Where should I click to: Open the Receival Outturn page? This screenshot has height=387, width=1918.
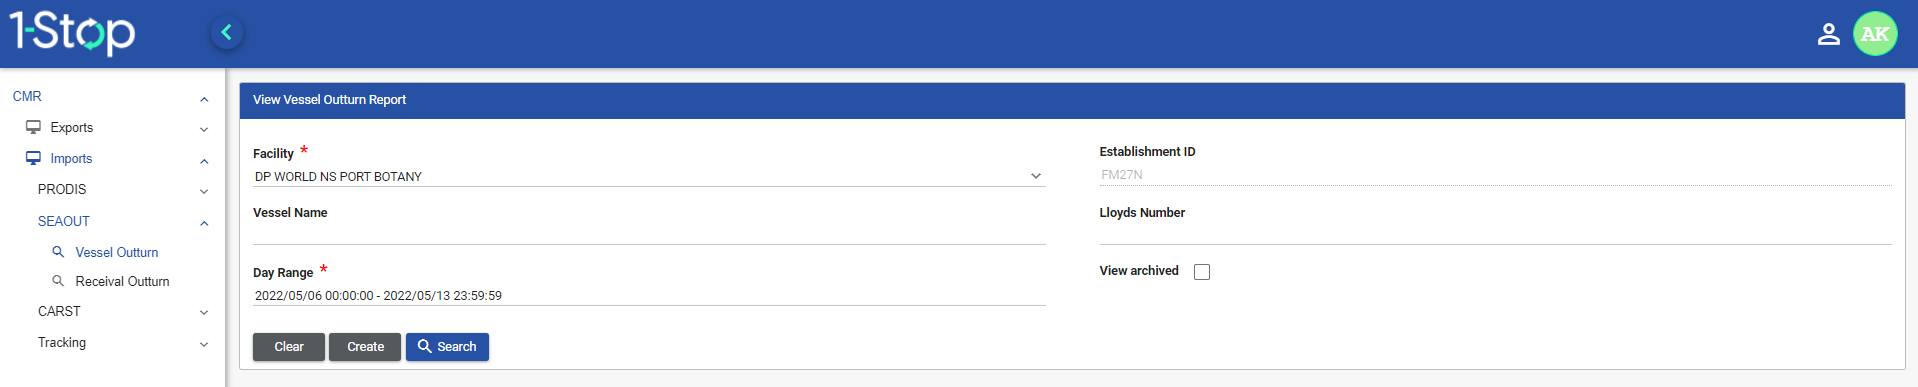pyautogui.click(x=122, y=281)
